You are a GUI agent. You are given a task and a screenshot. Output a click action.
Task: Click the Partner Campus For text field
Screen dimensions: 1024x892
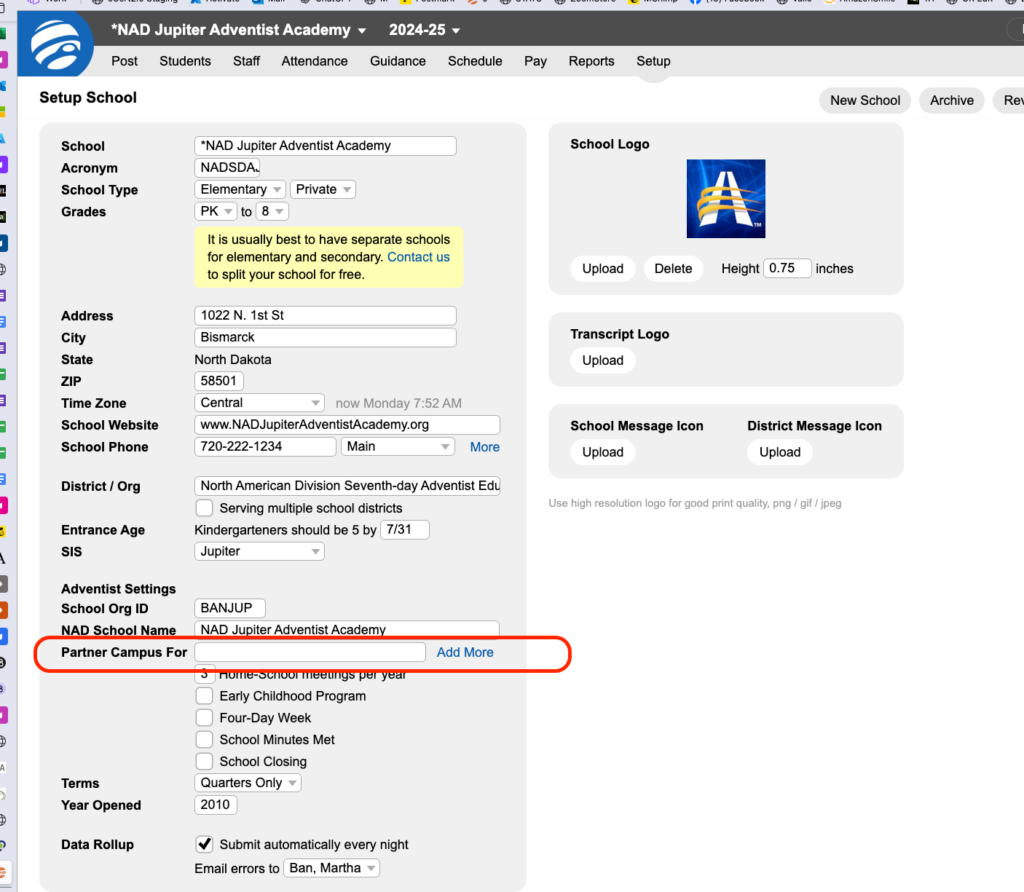click(310, 652)
